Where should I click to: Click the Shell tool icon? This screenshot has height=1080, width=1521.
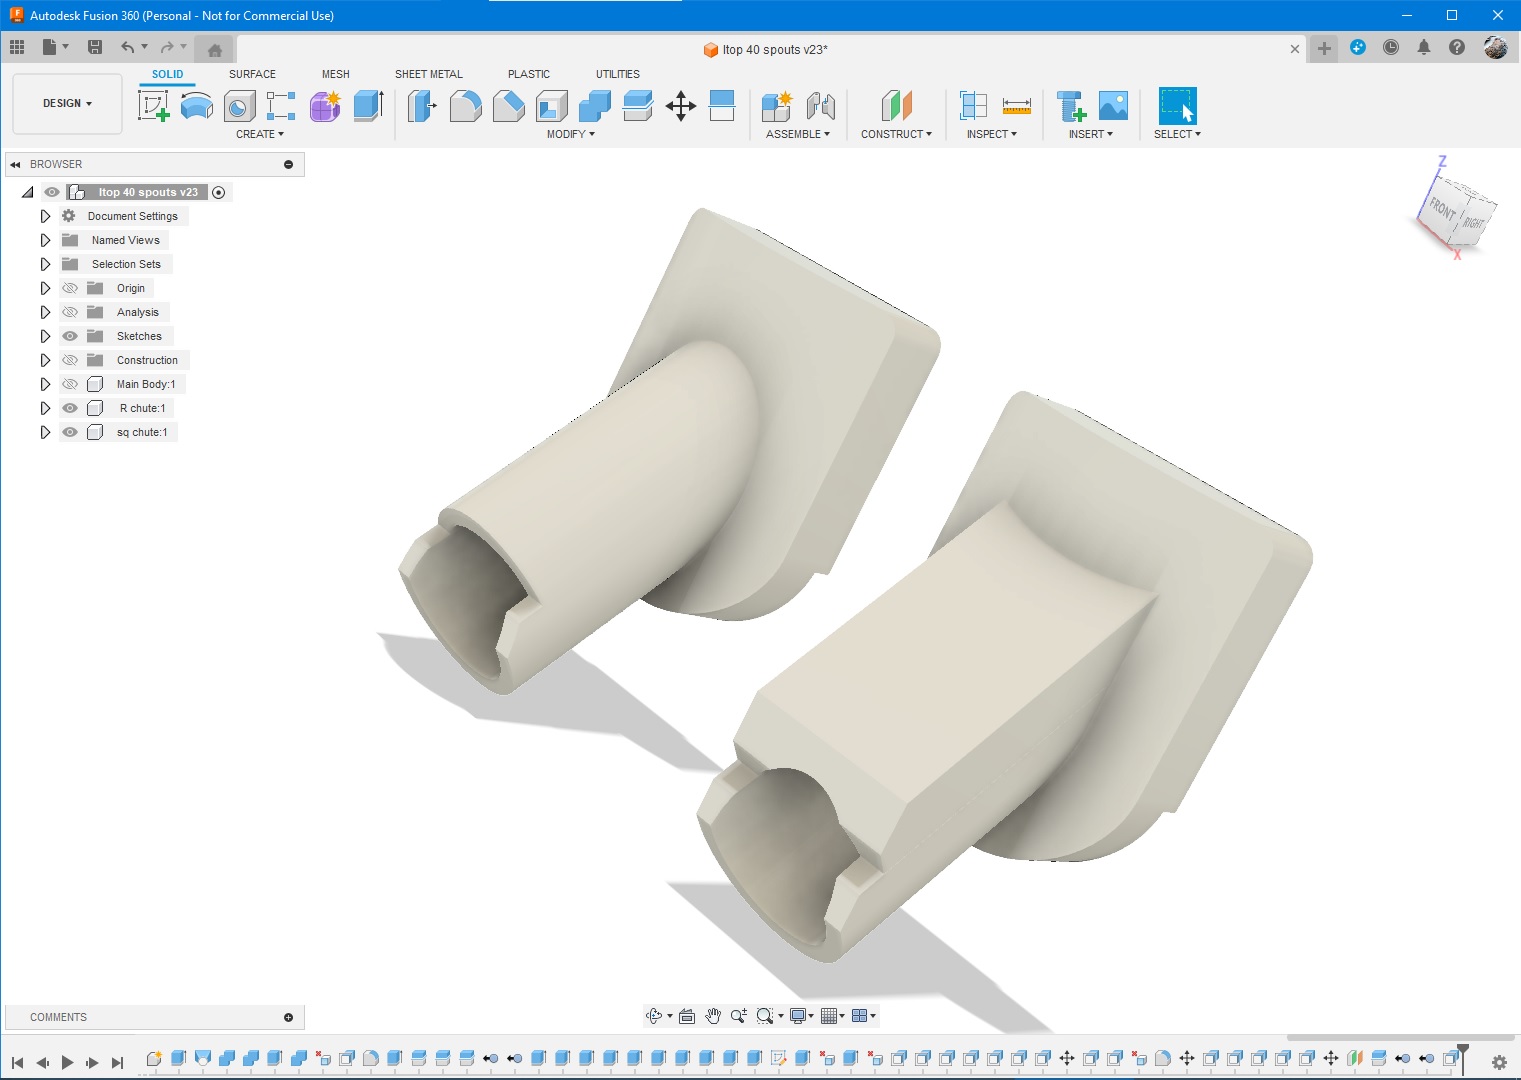[x=552, y=106]
